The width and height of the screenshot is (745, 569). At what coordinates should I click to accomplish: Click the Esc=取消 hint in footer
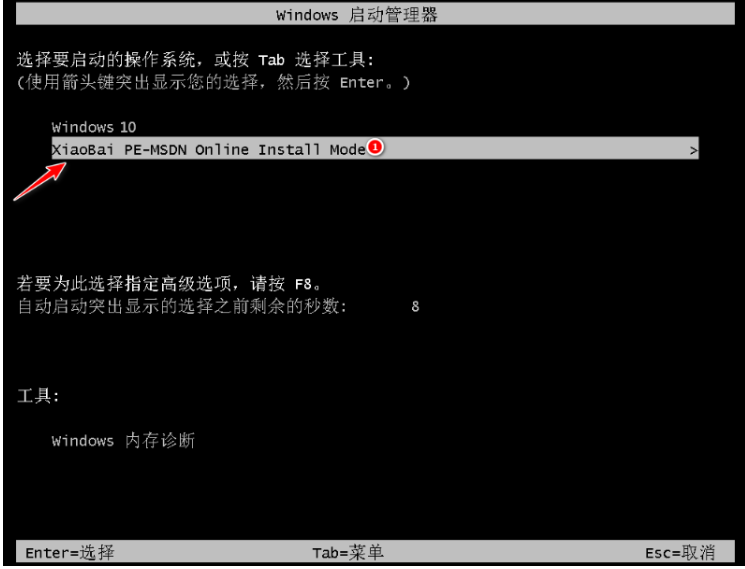(x=680, y=552)
